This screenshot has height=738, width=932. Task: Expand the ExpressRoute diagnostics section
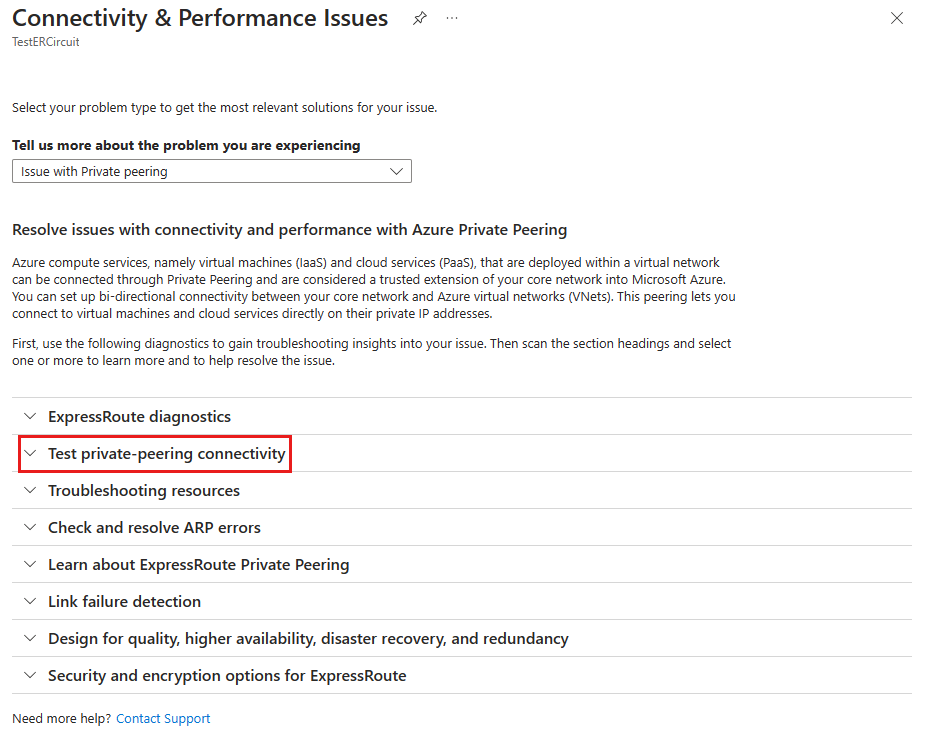(139, 416)
